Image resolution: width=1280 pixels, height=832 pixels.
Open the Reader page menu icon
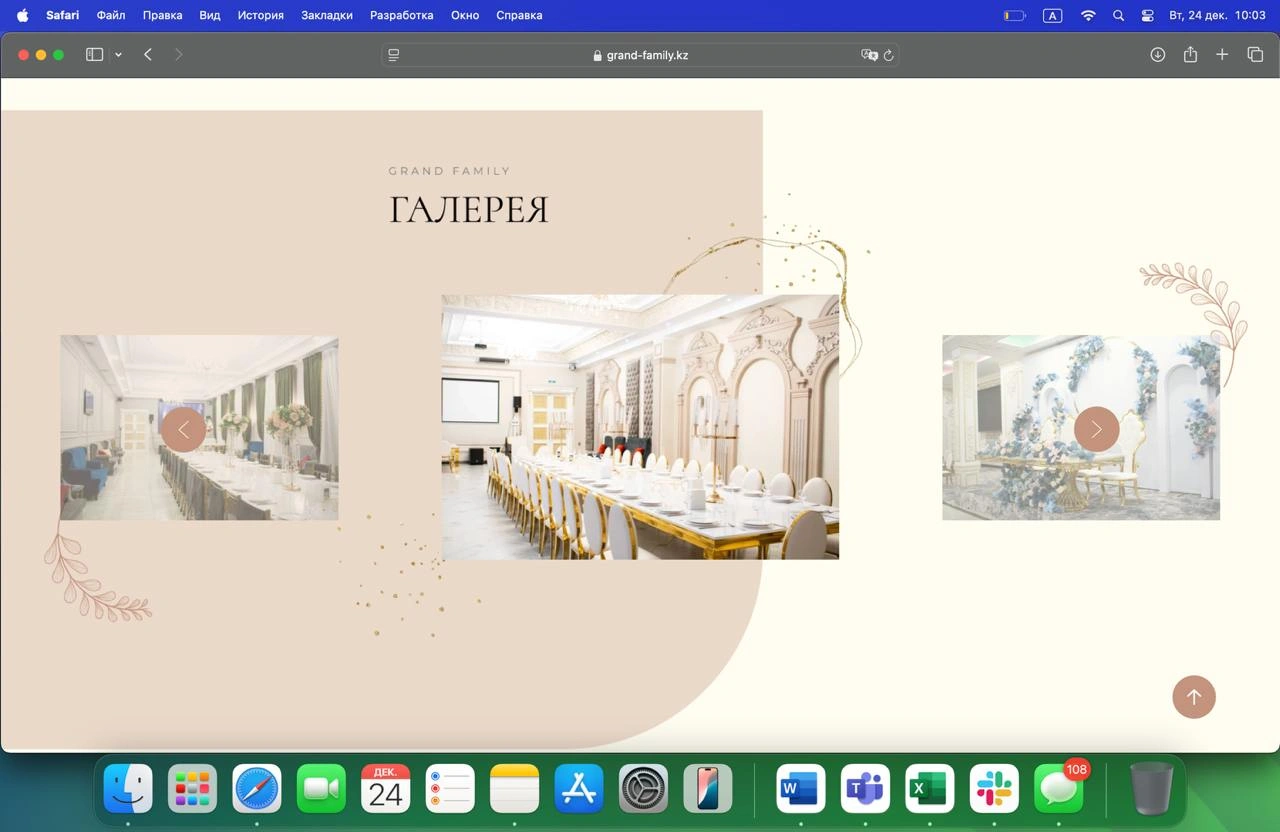(x=394, y=55)
